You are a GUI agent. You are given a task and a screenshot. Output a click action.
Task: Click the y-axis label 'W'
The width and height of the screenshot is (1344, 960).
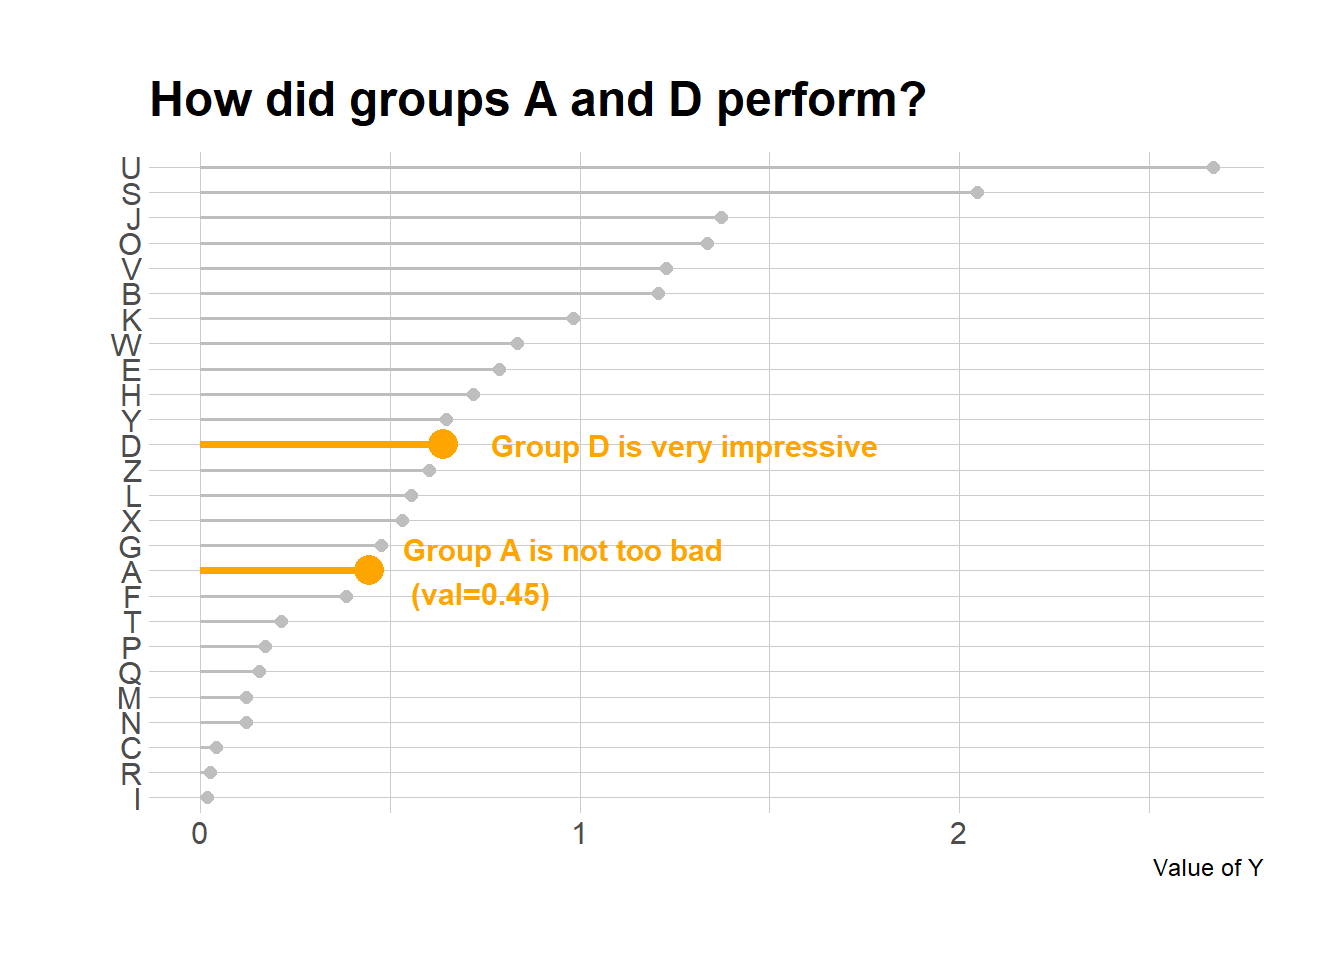click(x=126, y=345)
